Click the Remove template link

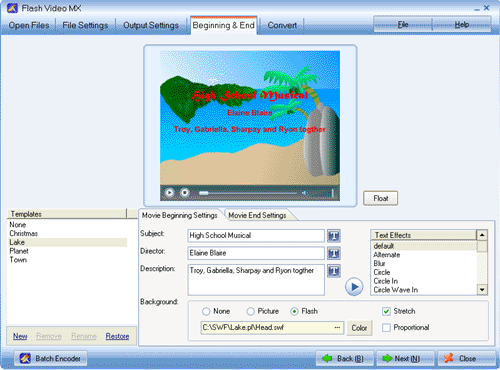(49, 336)
